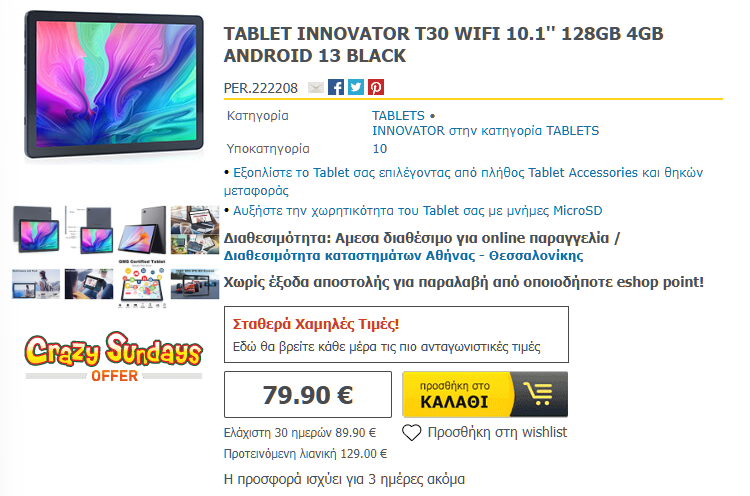Viewport: 750px width, 496px height.
Task: View the racing car screen thumbnail
Action: [x=195, y=284]
